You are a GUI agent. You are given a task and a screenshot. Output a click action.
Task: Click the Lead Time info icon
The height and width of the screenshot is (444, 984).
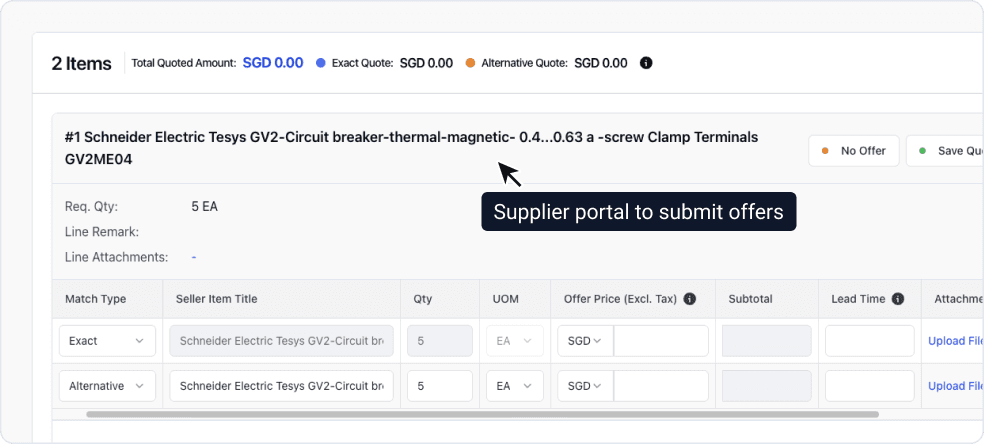[x=898, y=299]
